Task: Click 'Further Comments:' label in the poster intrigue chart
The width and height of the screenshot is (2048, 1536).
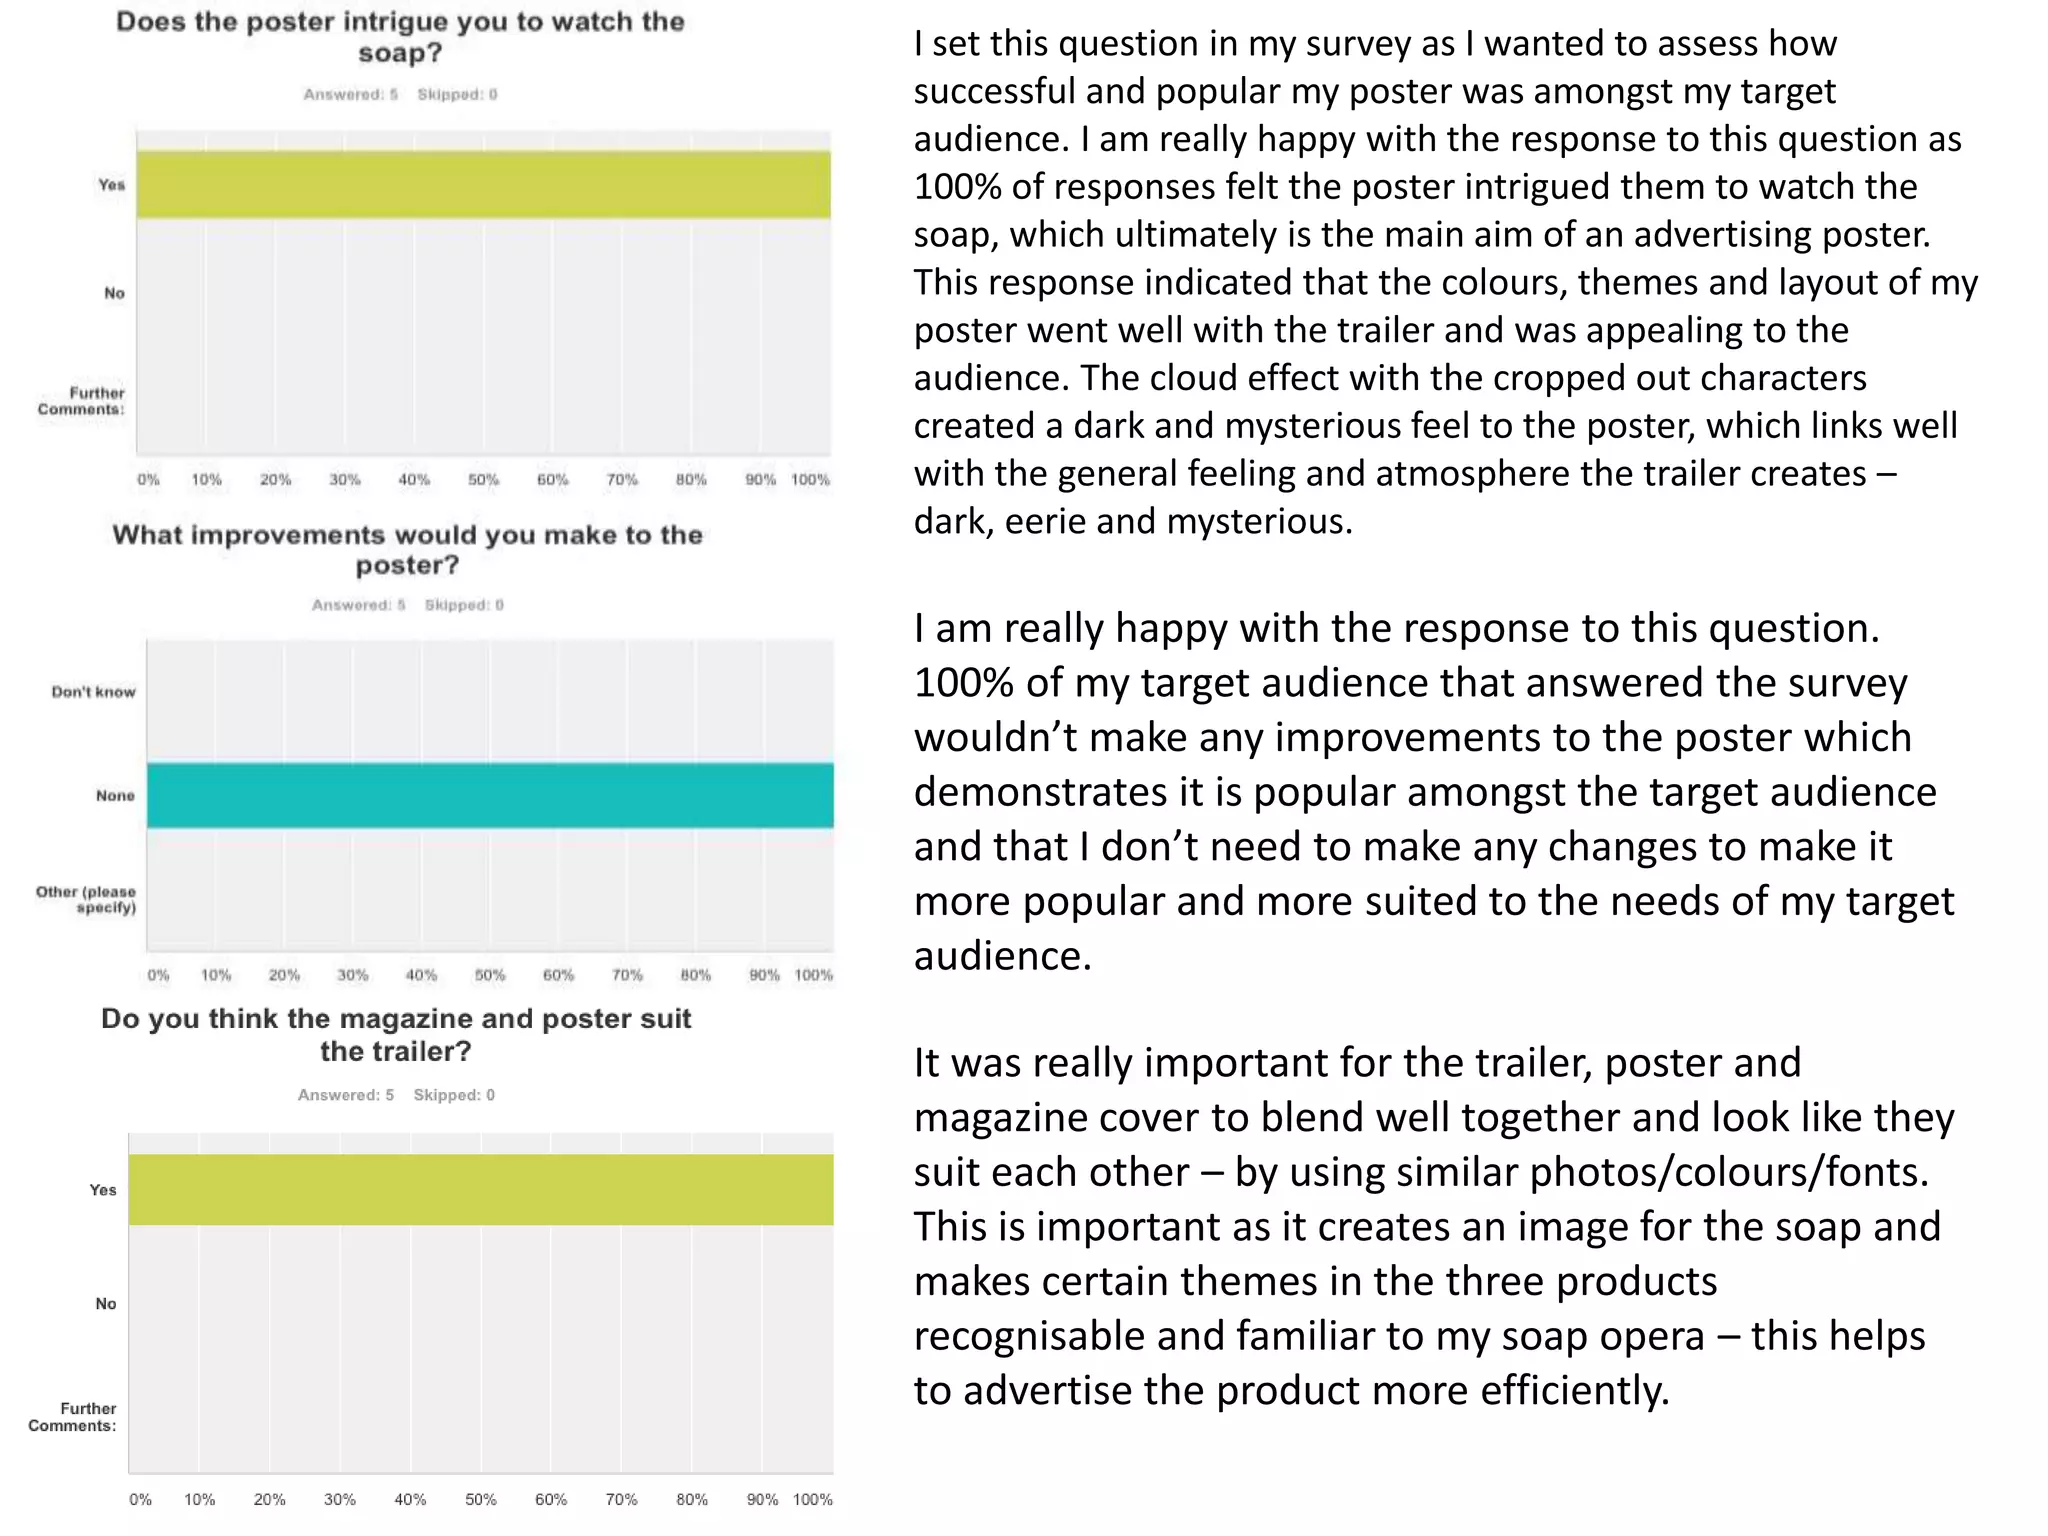Action: pos(82,401)
